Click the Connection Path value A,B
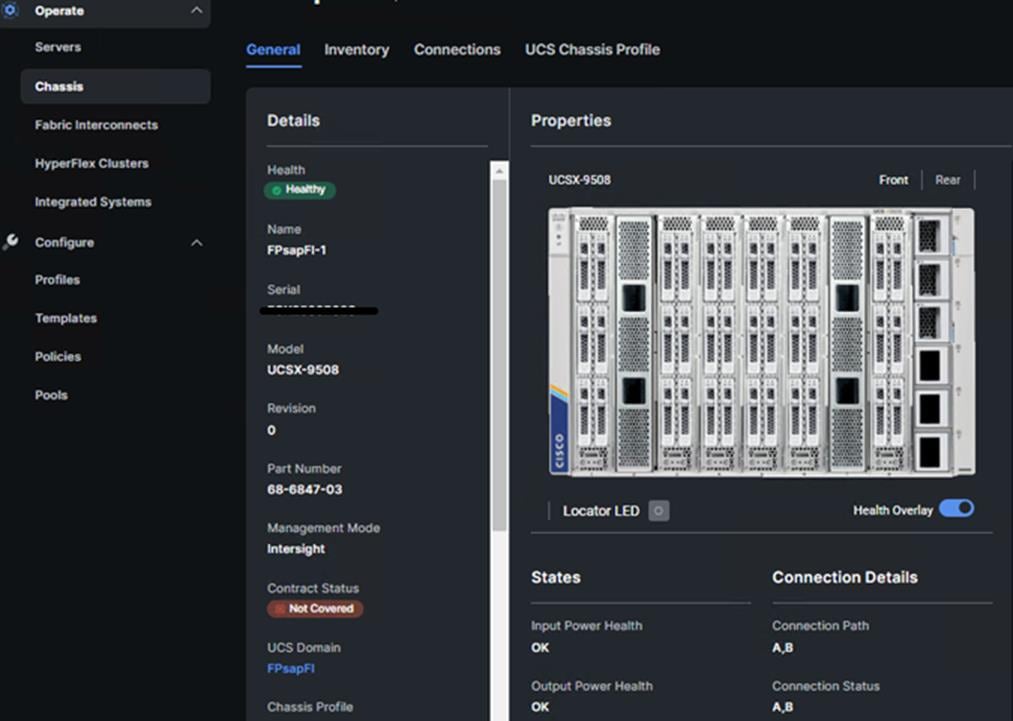This screenshot has width=1013, height=721. (x=782, y=647)
